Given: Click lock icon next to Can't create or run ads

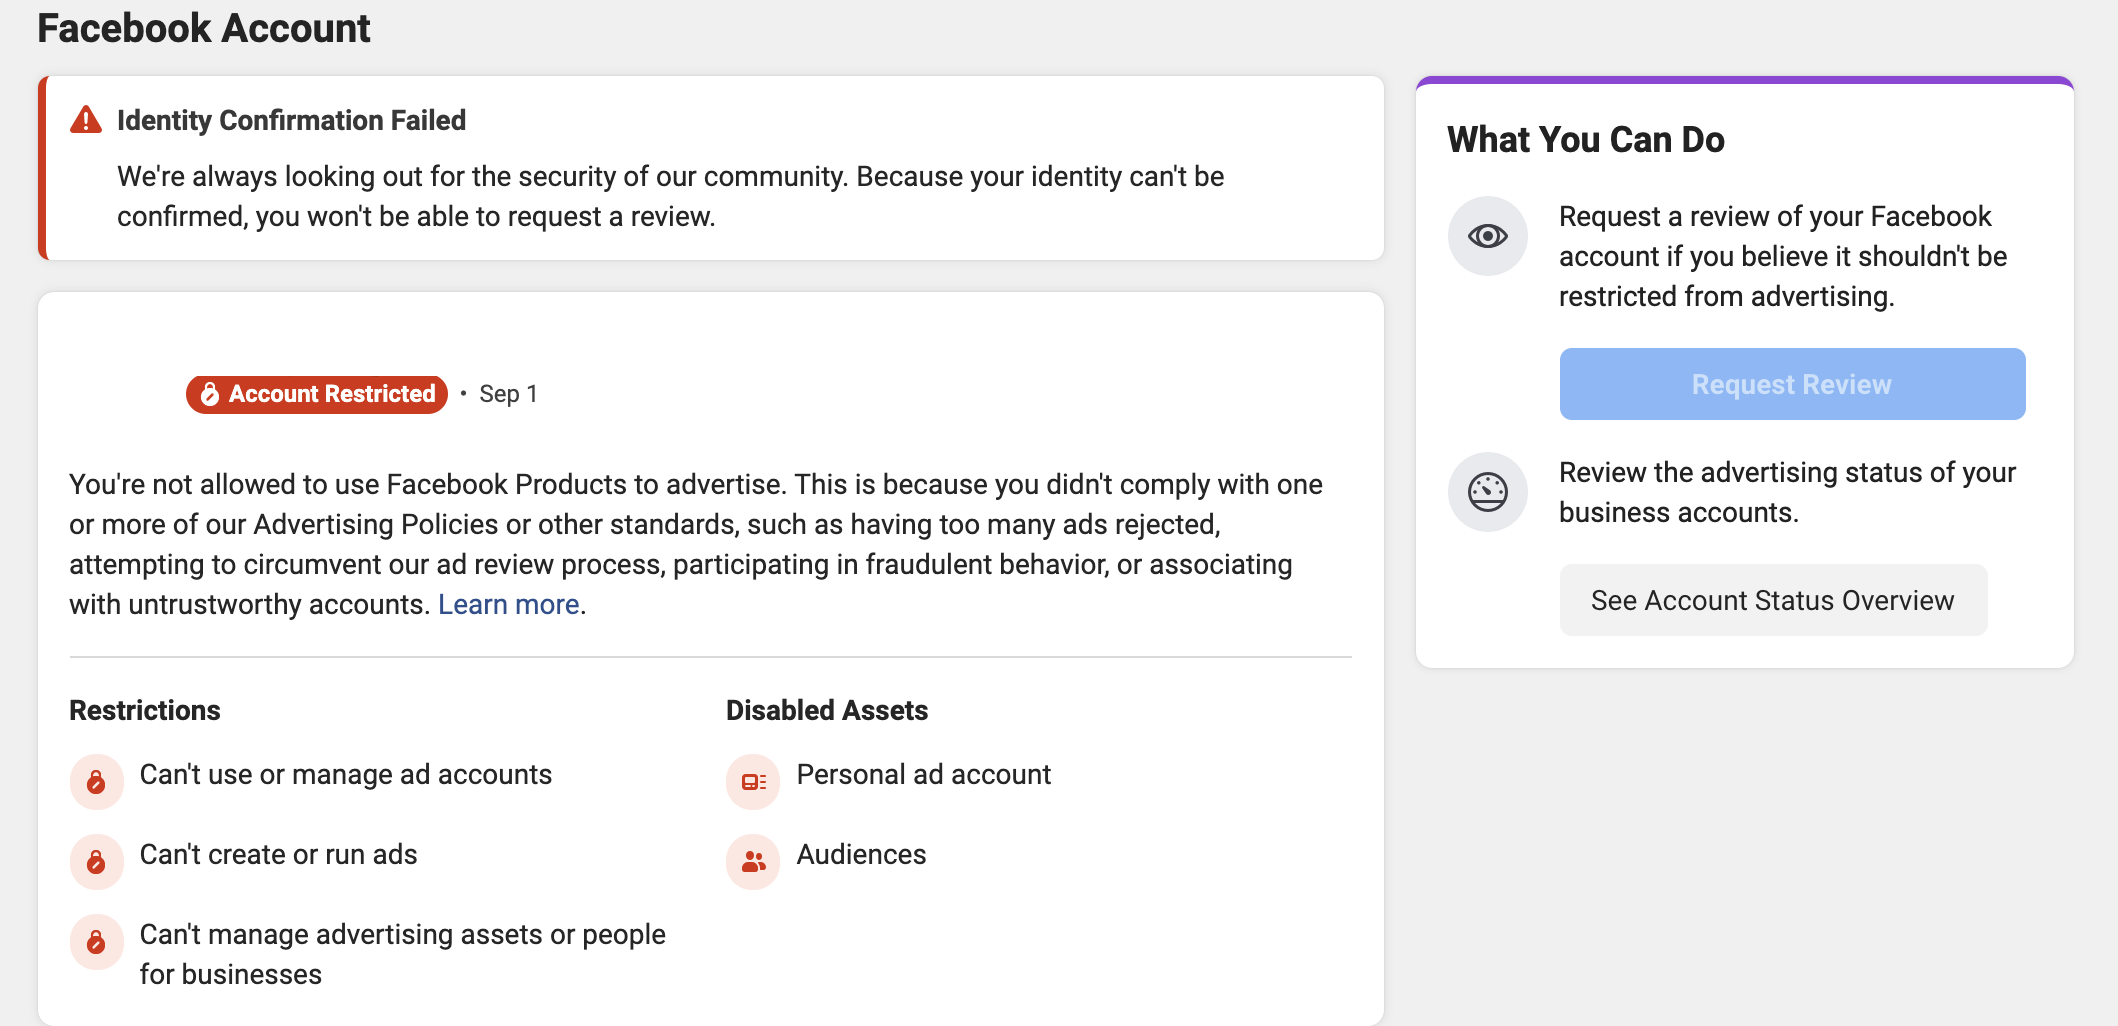Looking at the screenshot, I should pyautogui.click(x=97, y=861).
